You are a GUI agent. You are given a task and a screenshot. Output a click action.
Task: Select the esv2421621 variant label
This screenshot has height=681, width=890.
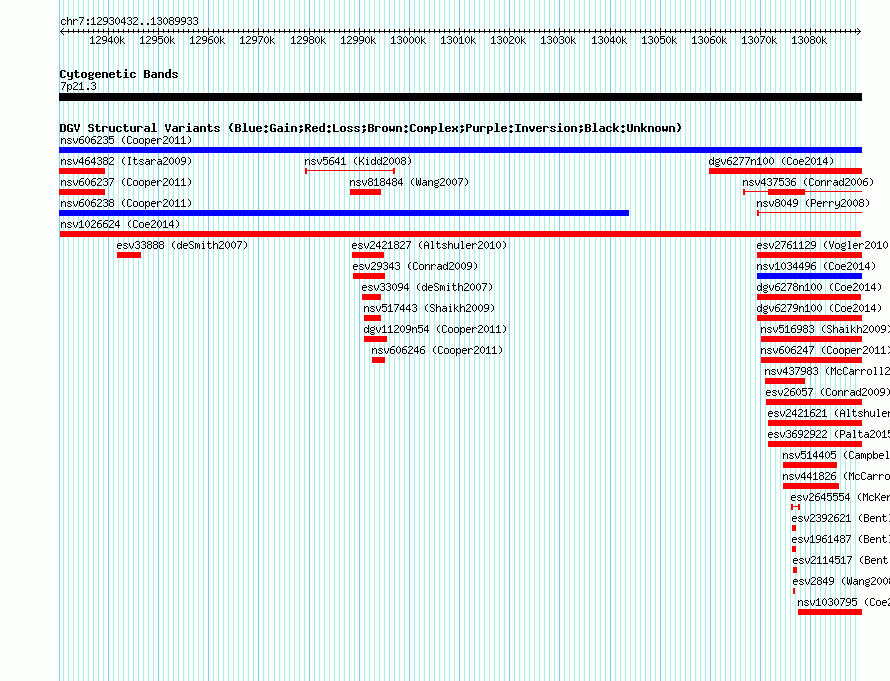[829, 413]
